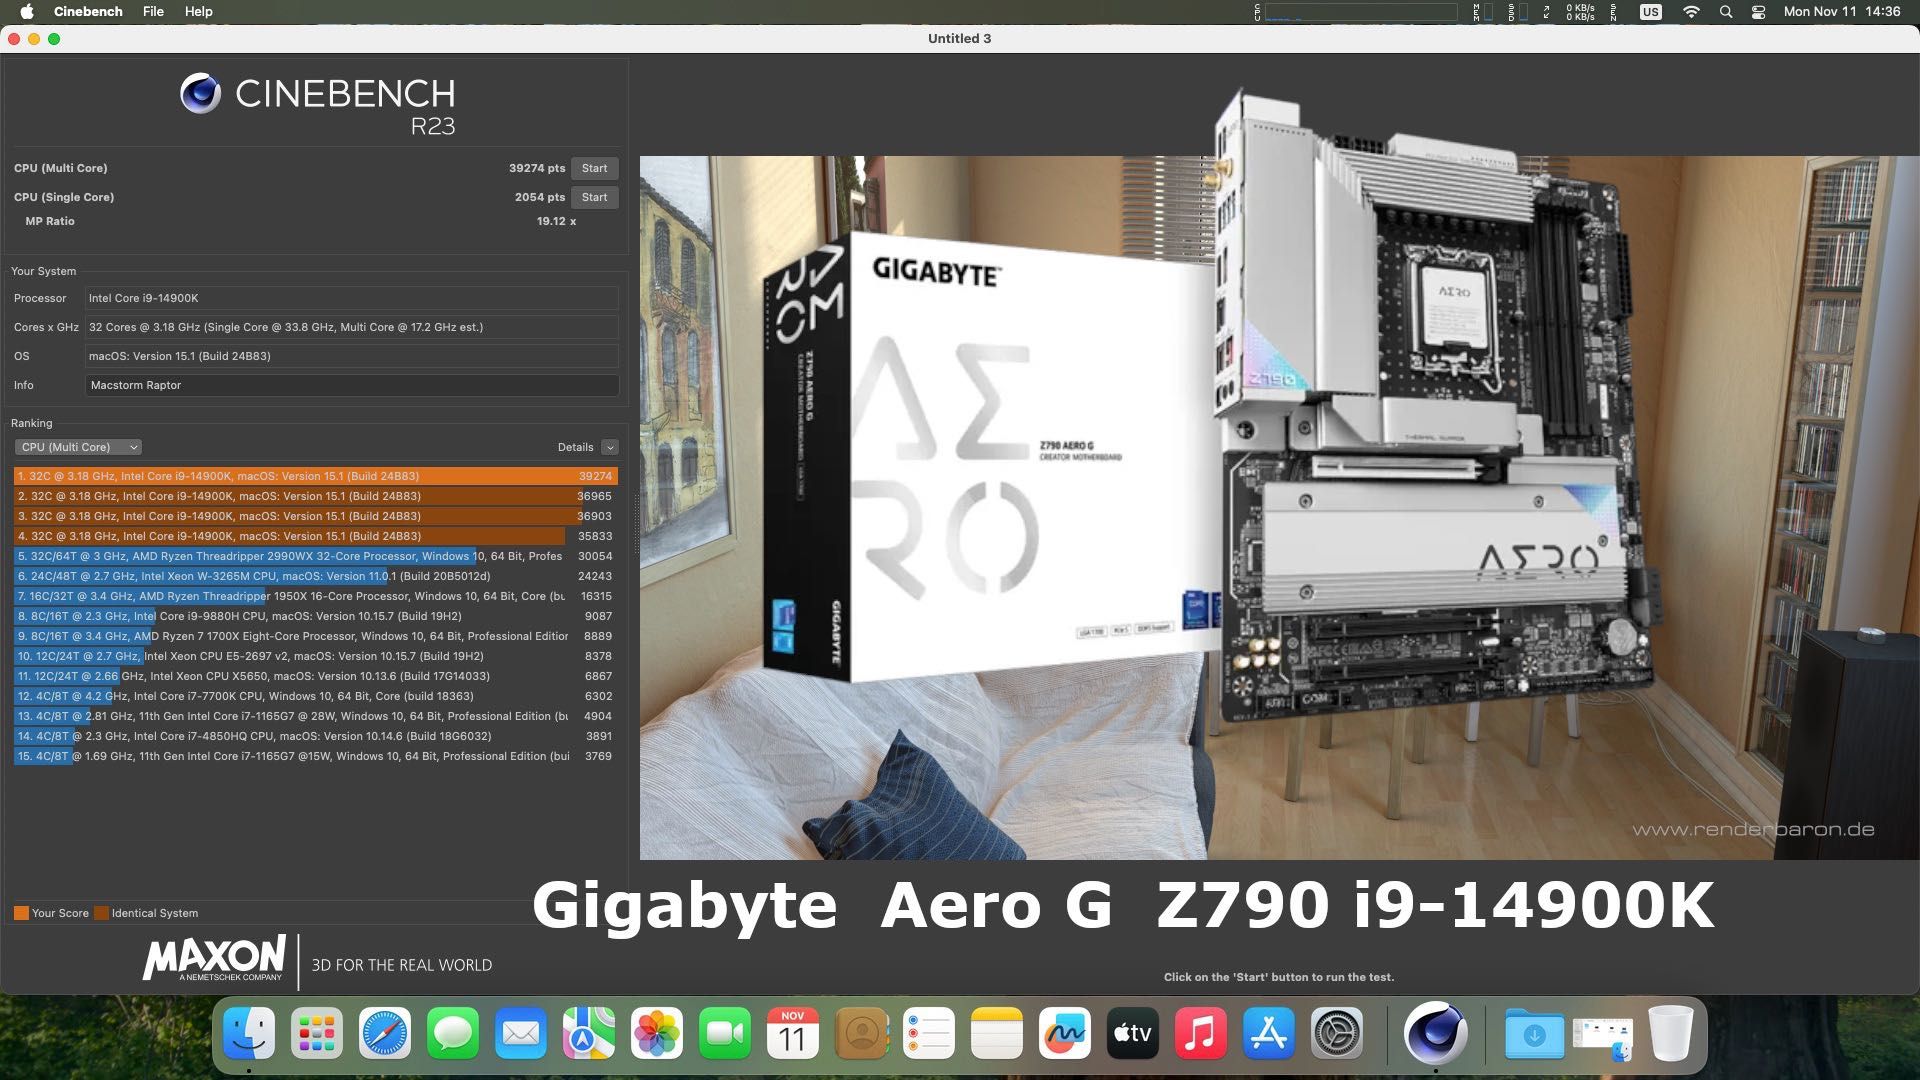Viewport: 1920px width, 1080px height.
Task: Select the ranking row scoring 36903
Action: [316, 516]
